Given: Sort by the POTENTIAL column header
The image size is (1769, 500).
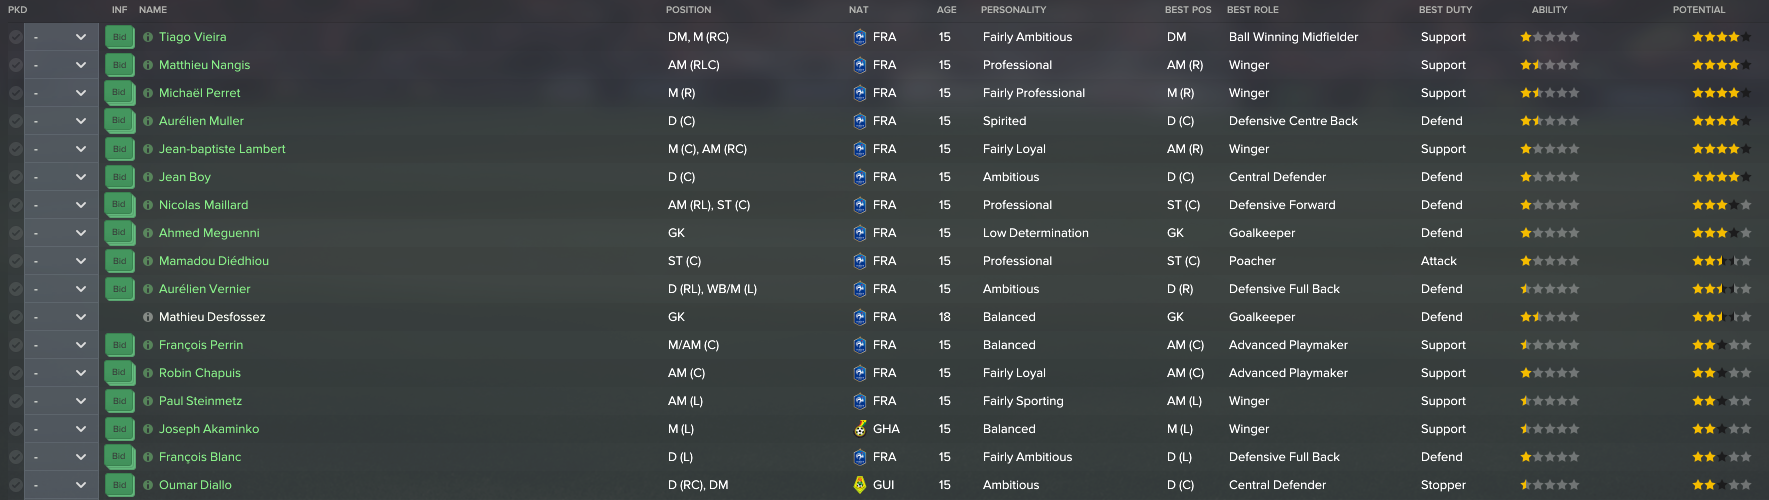Looking at the screenshot, I should [x=1698, y=10].
